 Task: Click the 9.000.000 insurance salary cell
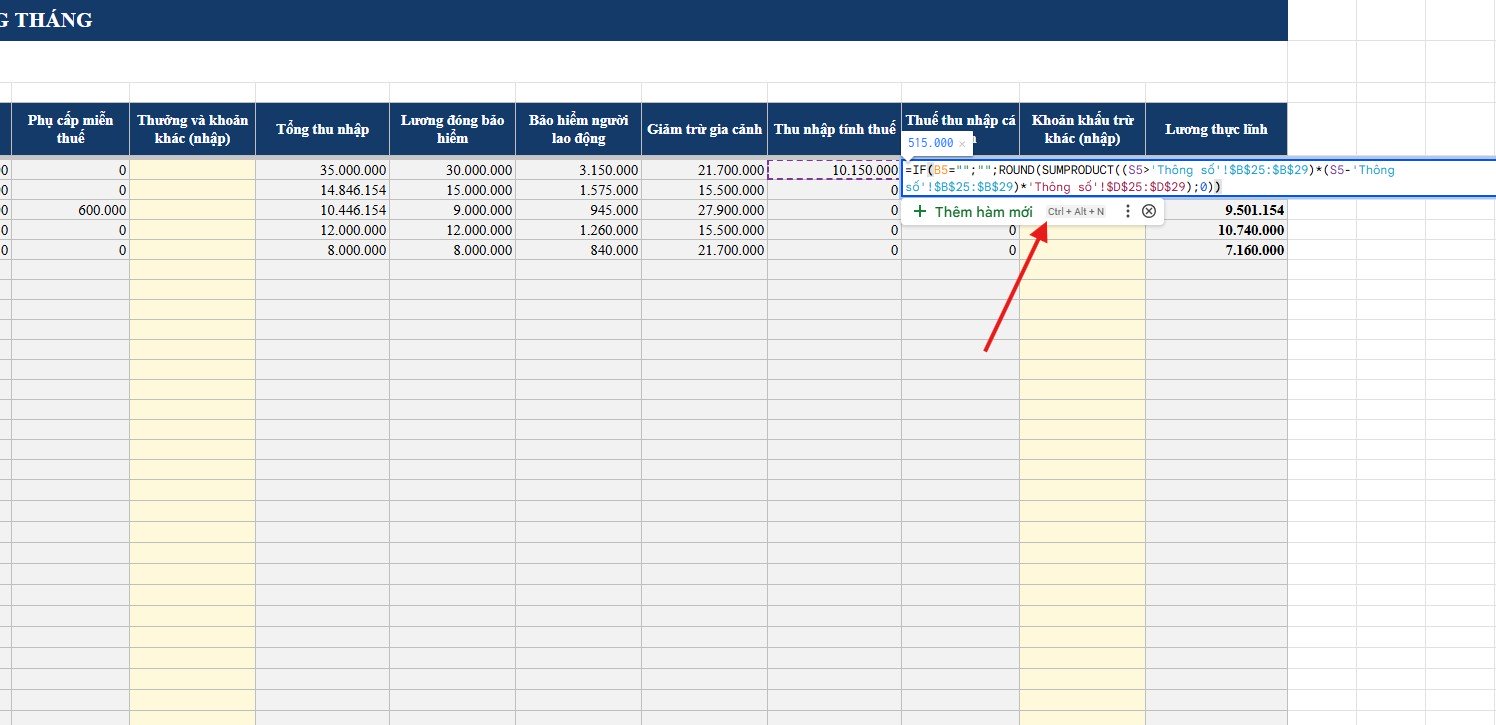point(453,210)
